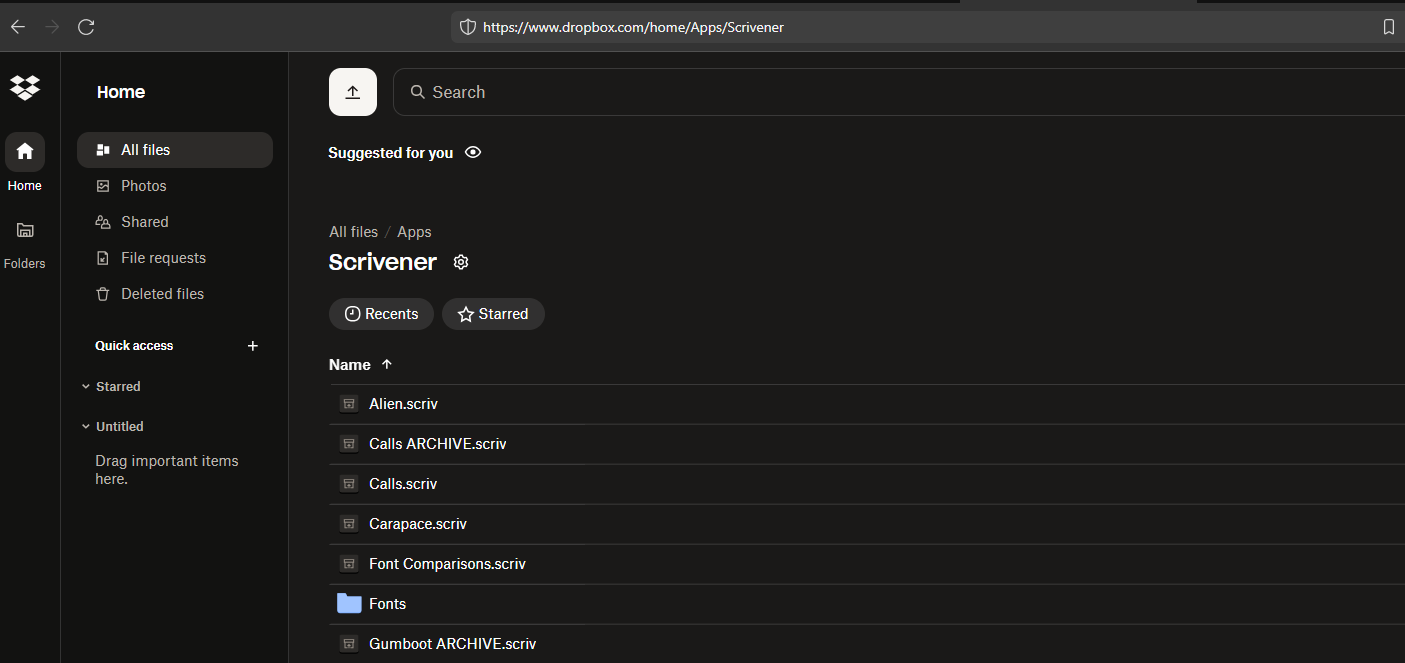Viewport: 1405px width, 663px height.
Task: Reload the page with refresh icon
Action: (86, 27)
